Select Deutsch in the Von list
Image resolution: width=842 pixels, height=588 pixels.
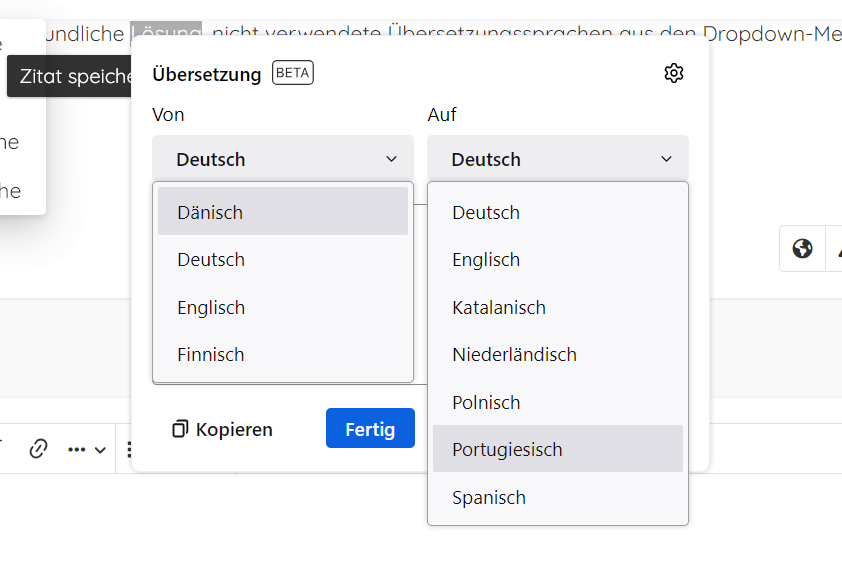pyautogui.click(x=283, y=259)
